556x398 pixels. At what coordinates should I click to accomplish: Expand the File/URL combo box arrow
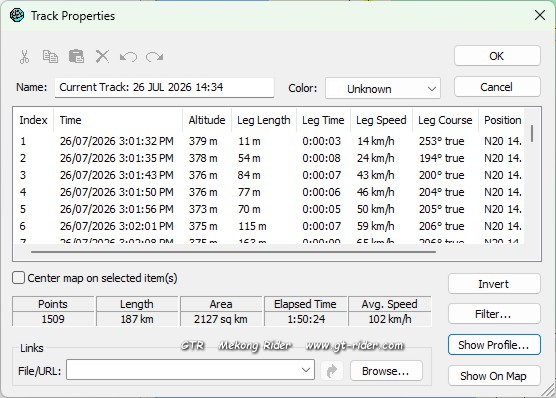[306, 370]
